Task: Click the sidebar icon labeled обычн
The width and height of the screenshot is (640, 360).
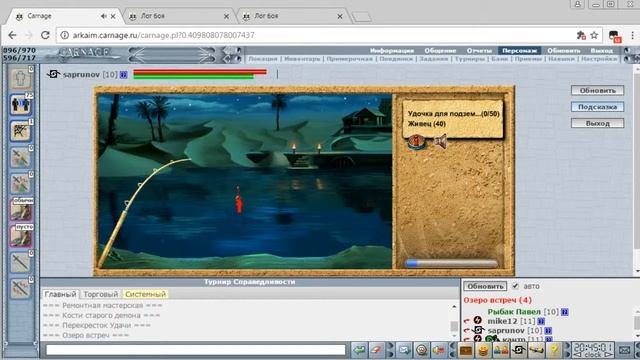Action: tap(21, 210)
